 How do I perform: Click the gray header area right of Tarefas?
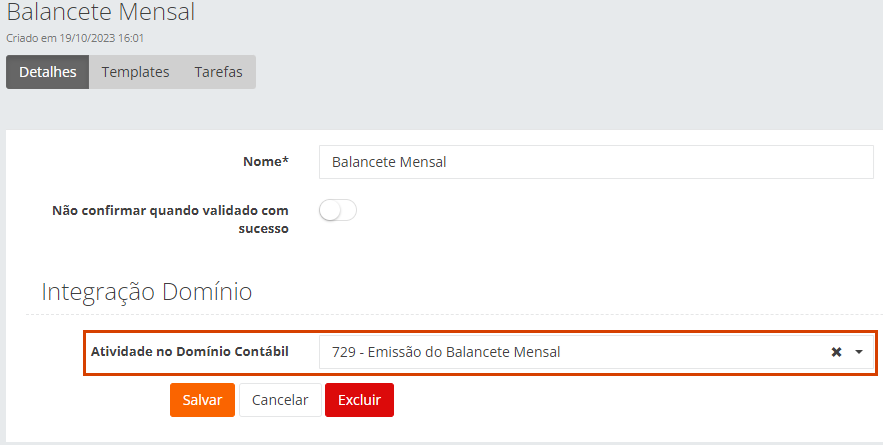[x=560, y=72]
